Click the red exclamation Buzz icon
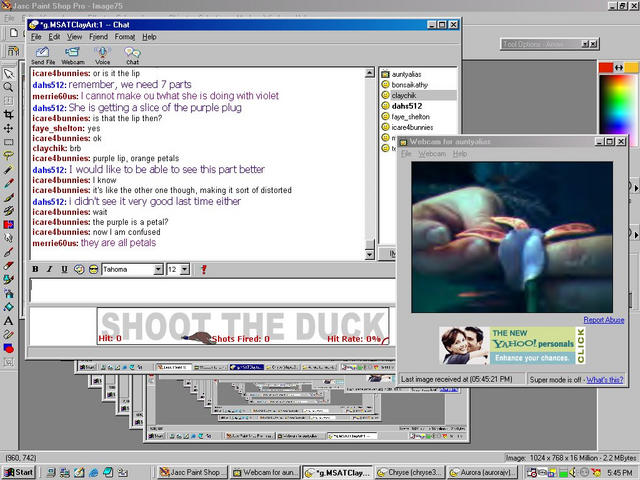Viewport: 640px width, 480px height. point(204,269)
